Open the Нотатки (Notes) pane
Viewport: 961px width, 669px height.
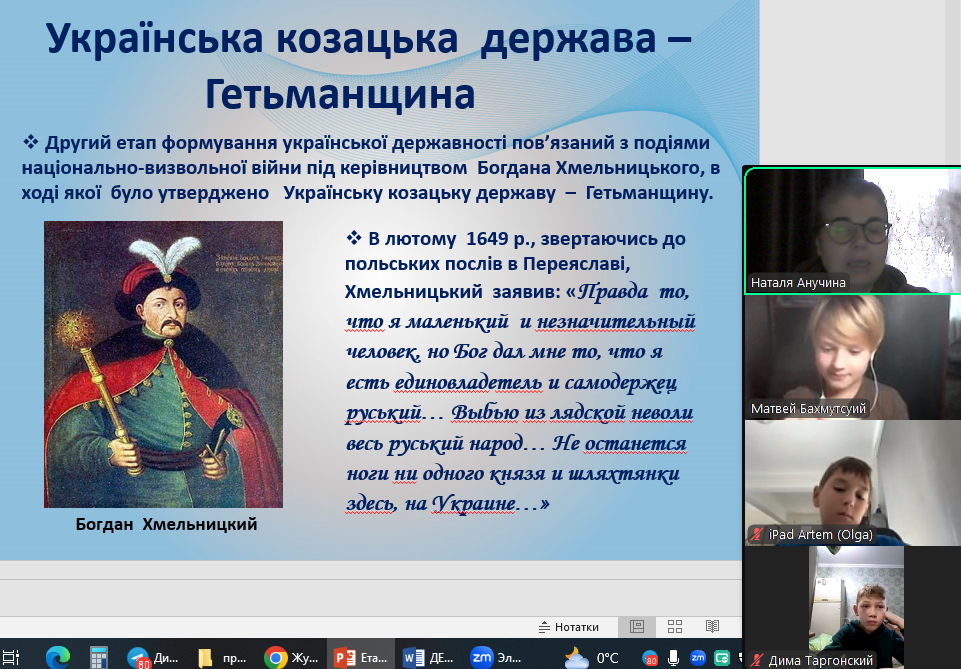pyautogui.click(x=569, y=627)
